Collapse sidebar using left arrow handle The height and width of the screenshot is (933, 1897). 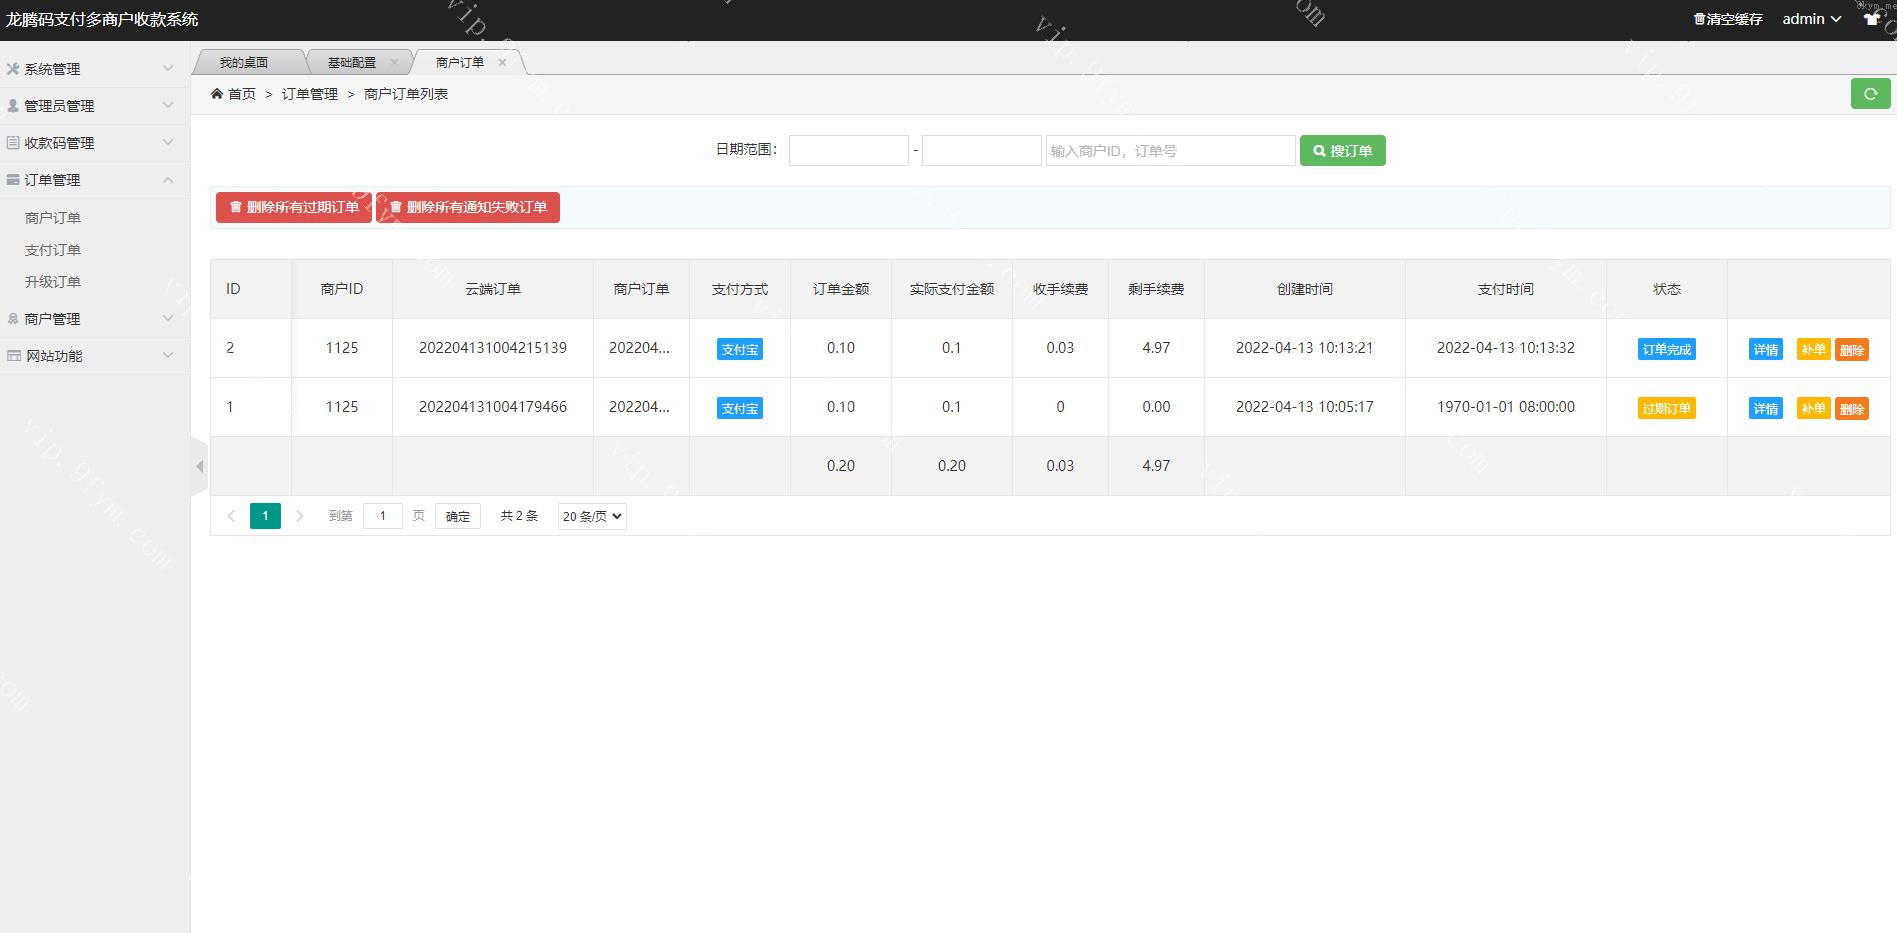coord(199,466)
